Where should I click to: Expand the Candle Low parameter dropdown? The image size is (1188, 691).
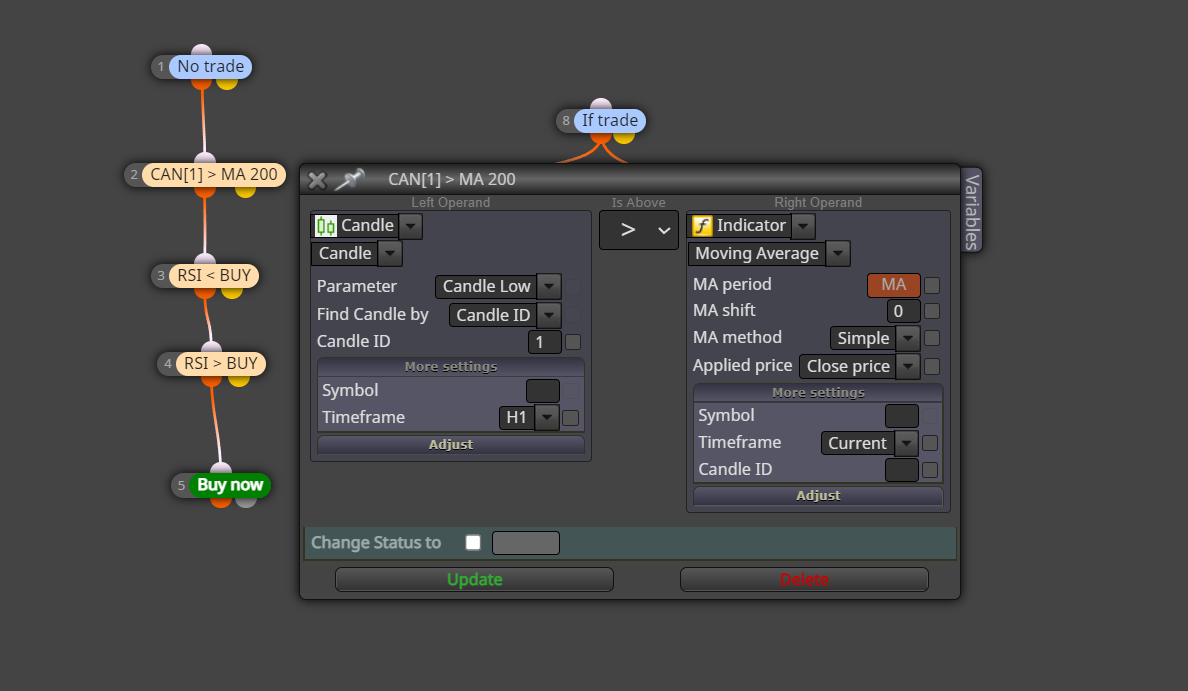[x=549, y=286]
